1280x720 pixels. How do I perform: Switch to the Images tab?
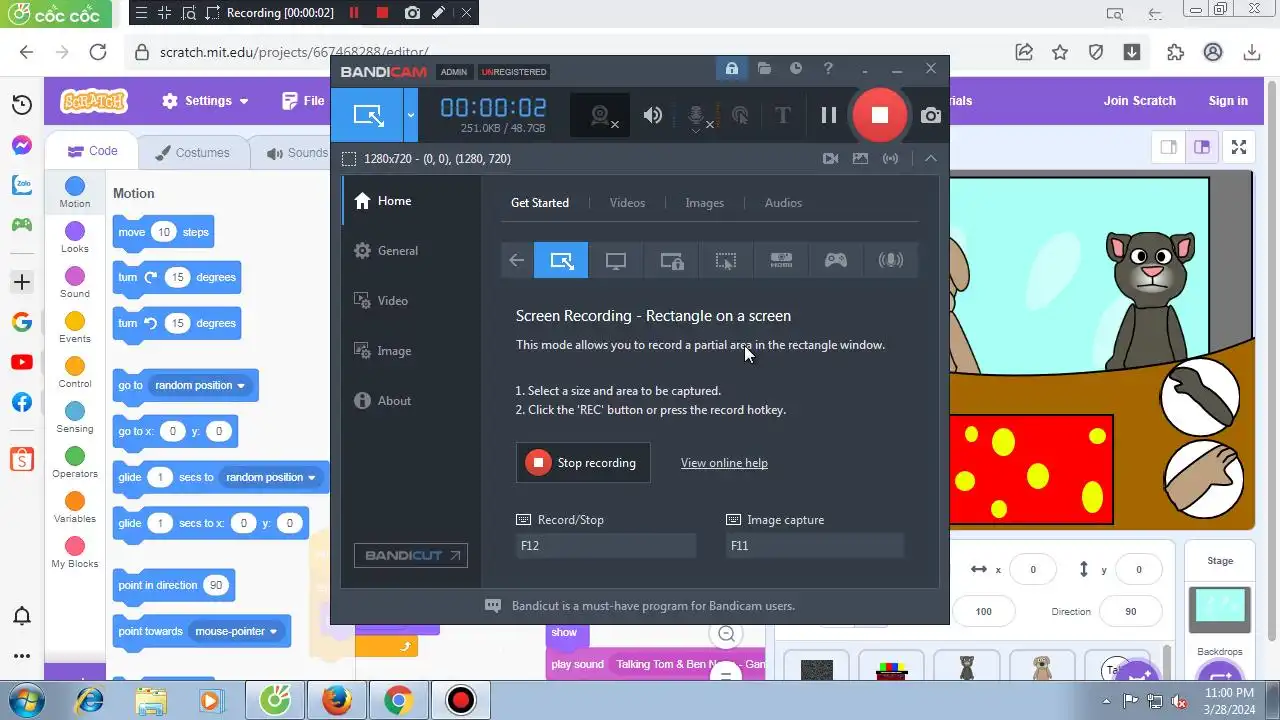[704, 203]
